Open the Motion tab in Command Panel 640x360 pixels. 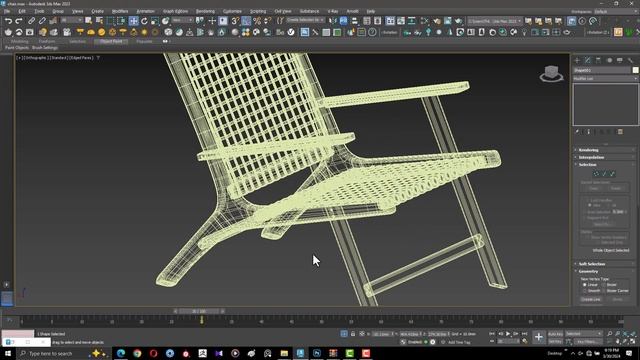point(609,60)
